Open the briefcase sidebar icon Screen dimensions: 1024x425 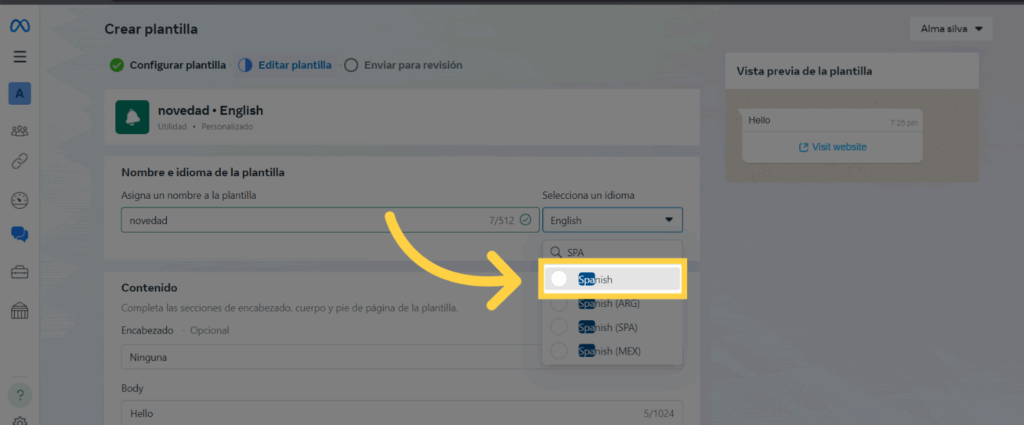(x=20, y=272)
